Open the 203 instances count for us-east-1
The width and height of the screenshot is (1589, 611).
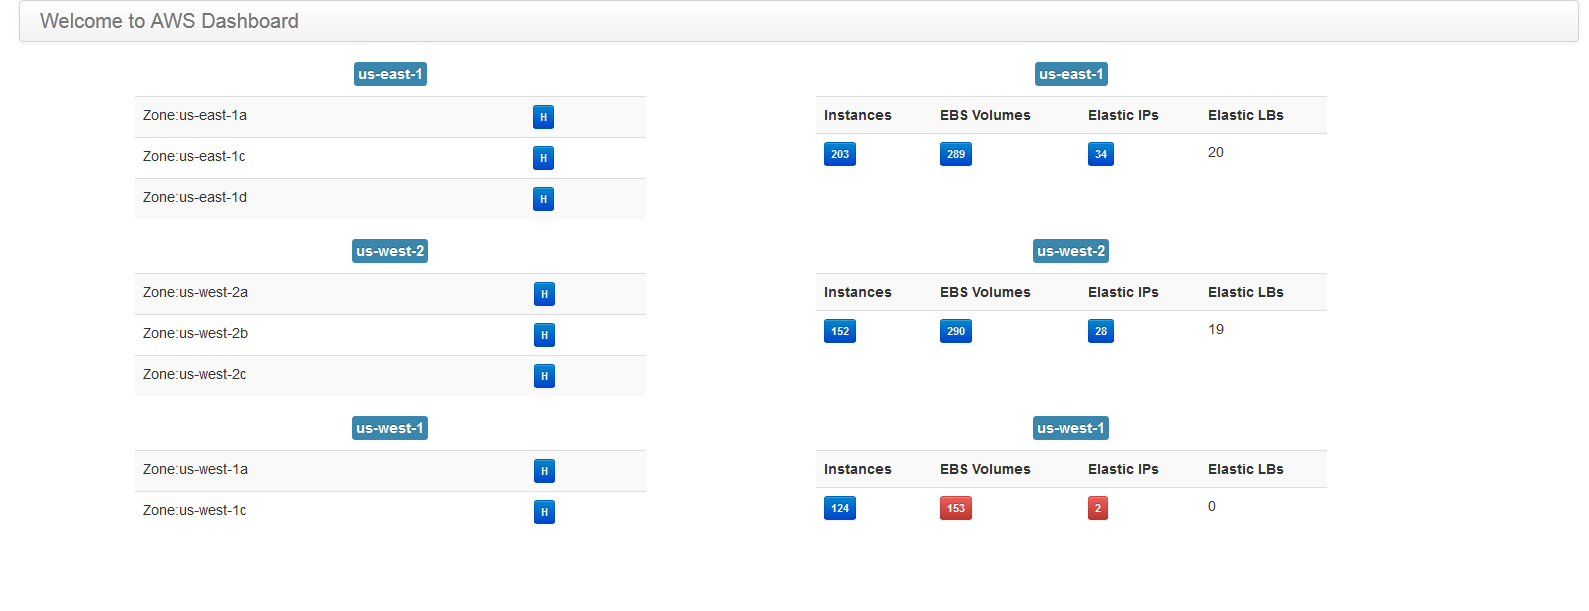point(839,154)
